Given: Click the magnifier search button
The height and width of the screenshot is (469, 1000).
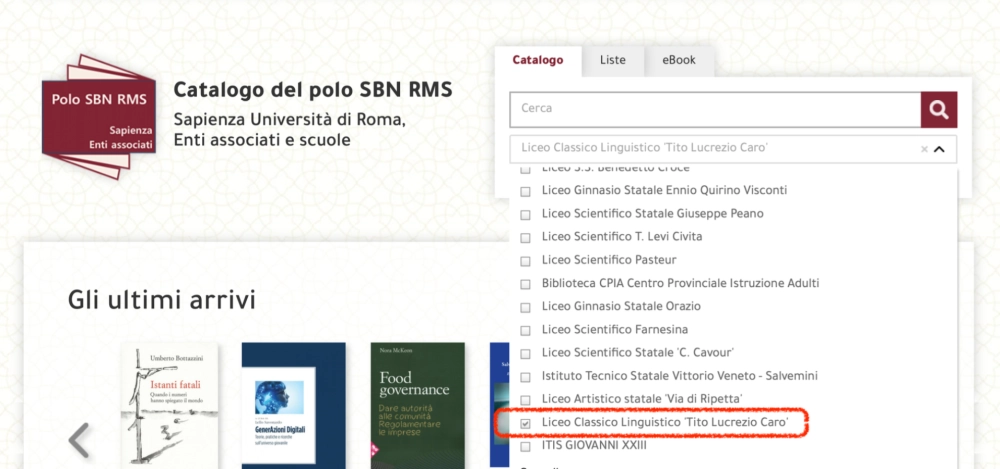Looking at the screenshot, I should (x=939, y=110).
